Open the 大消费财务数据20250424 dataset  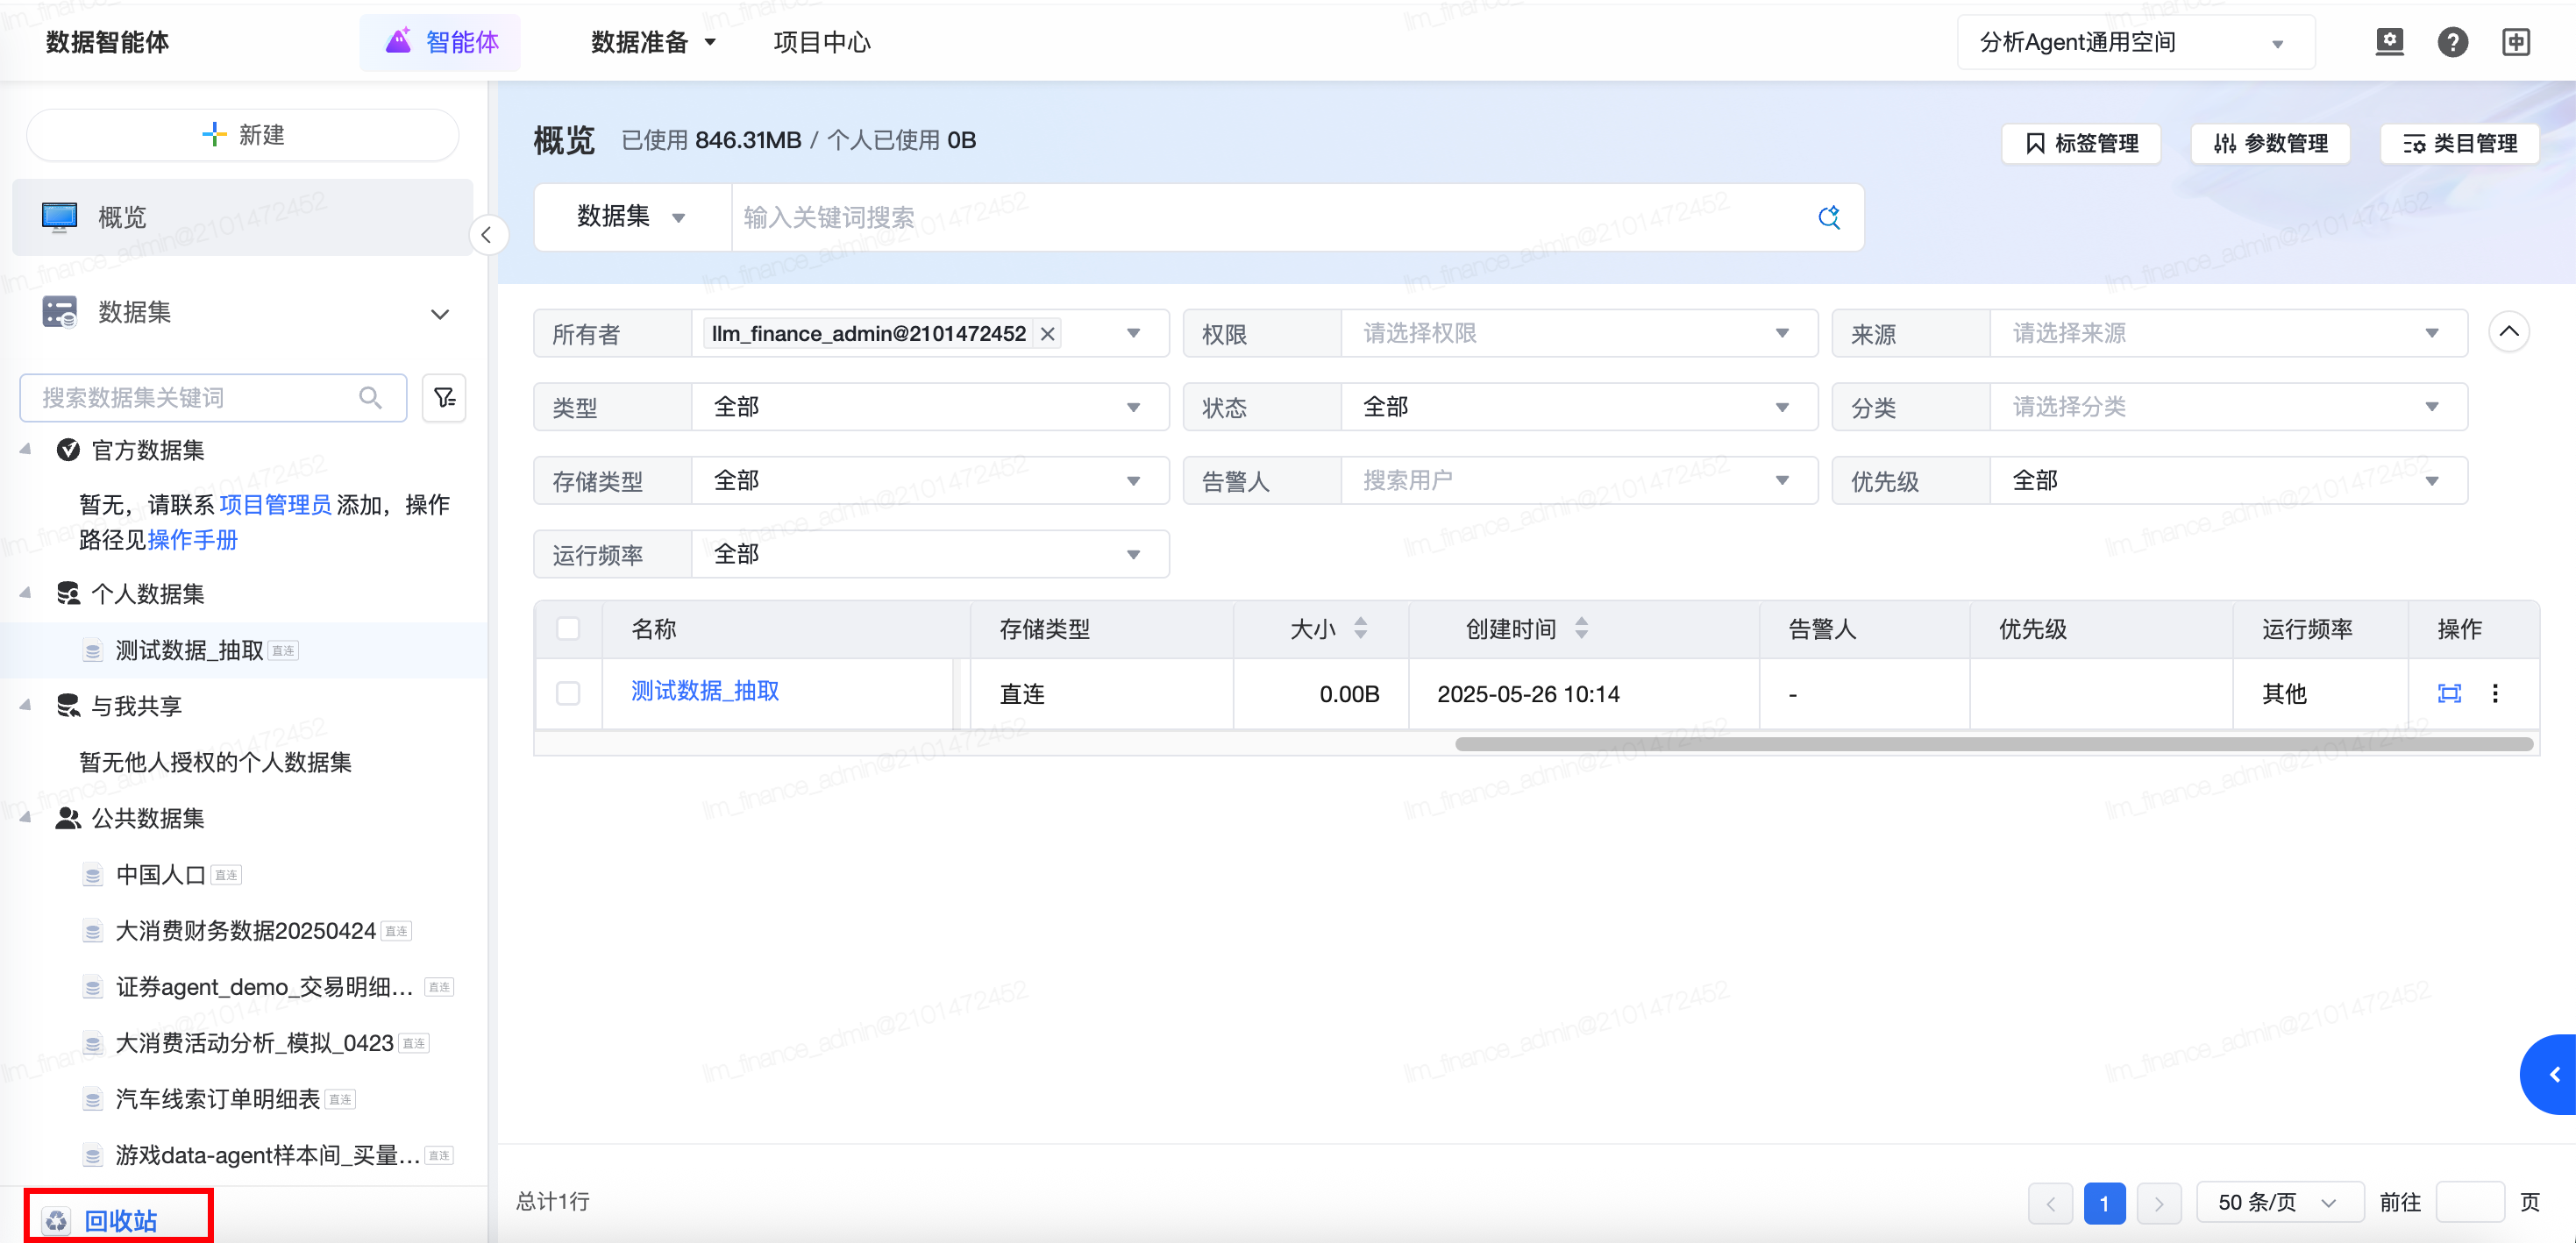pos(245,930)
